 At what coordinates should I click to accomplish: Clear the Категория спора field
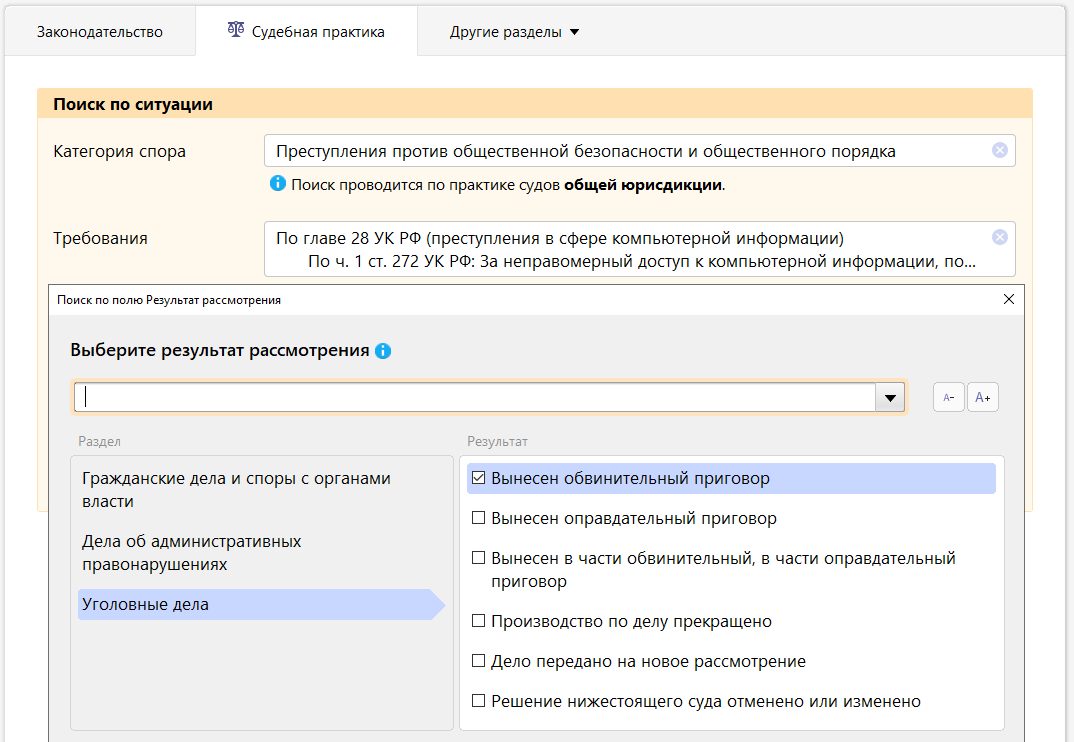pyautogui.click(x=999, y=150)
